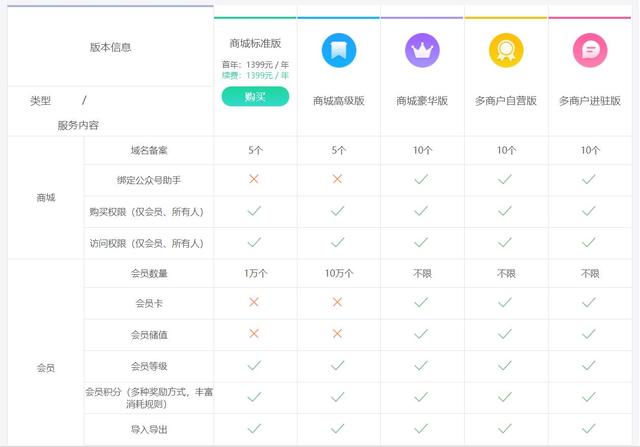640x447 pixels.
Task: Click 商城豪华版's checkmark for 绑定公众号助手
Action: [421, 179]
